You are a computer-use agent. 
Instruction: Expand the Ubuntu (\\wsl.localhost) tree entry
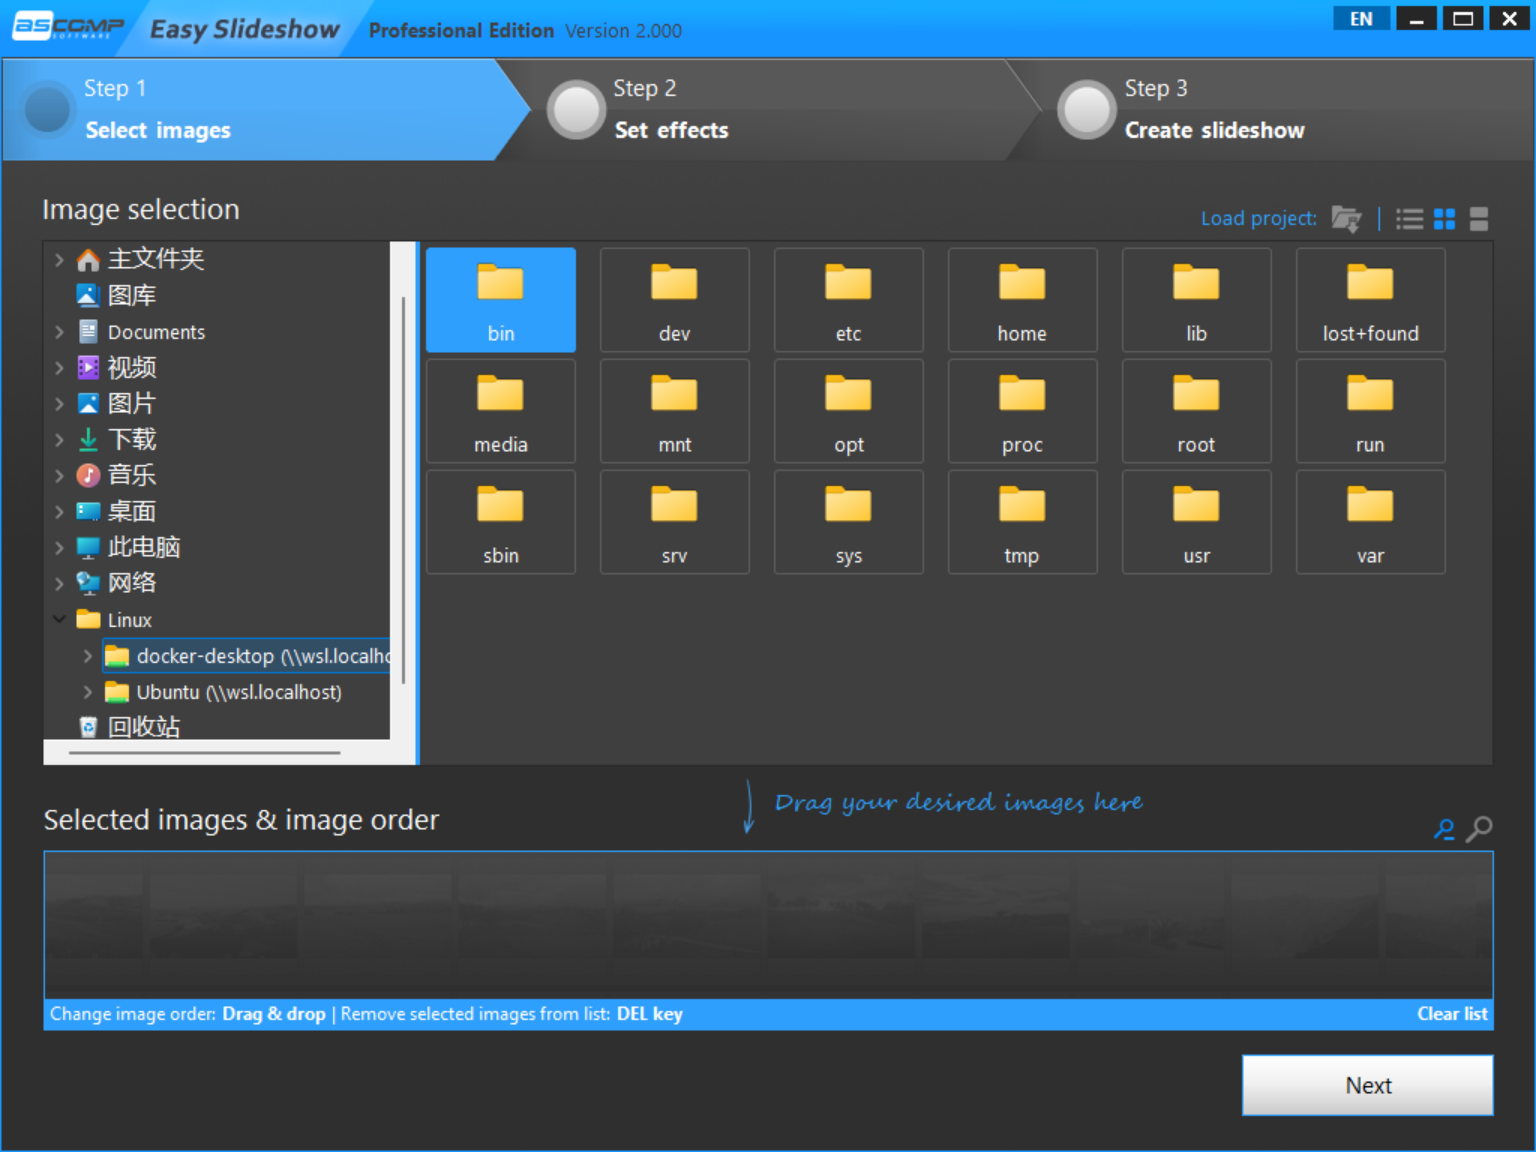[88, 691]
